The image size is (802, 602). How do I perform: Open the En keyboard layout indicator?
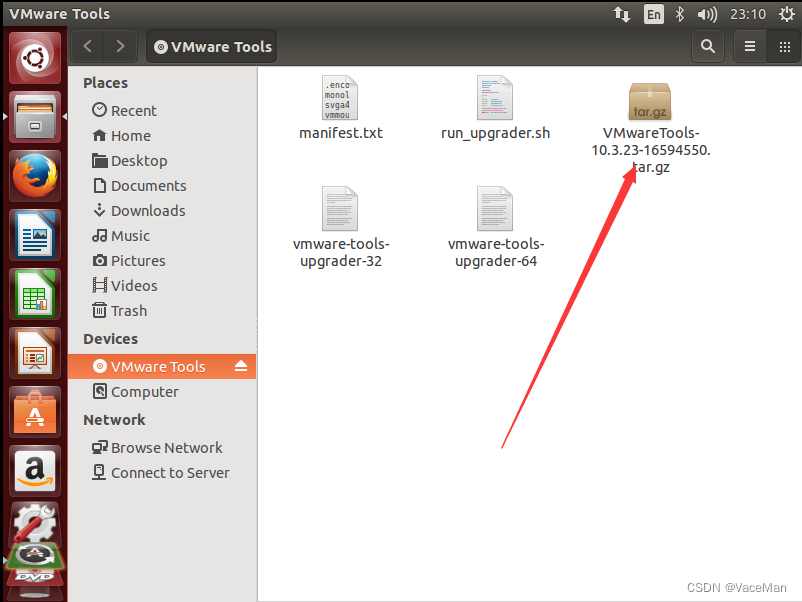pyautogui.click(x=652, y=14)
